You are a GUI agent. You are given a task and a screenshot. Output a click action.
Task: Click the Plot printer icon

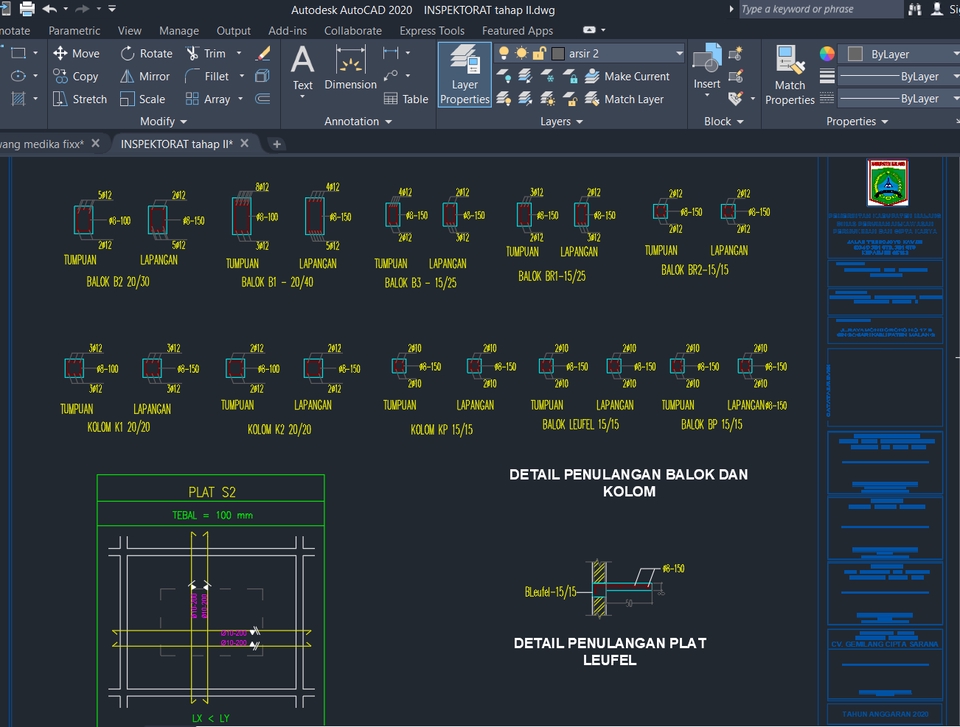(27, 9)
